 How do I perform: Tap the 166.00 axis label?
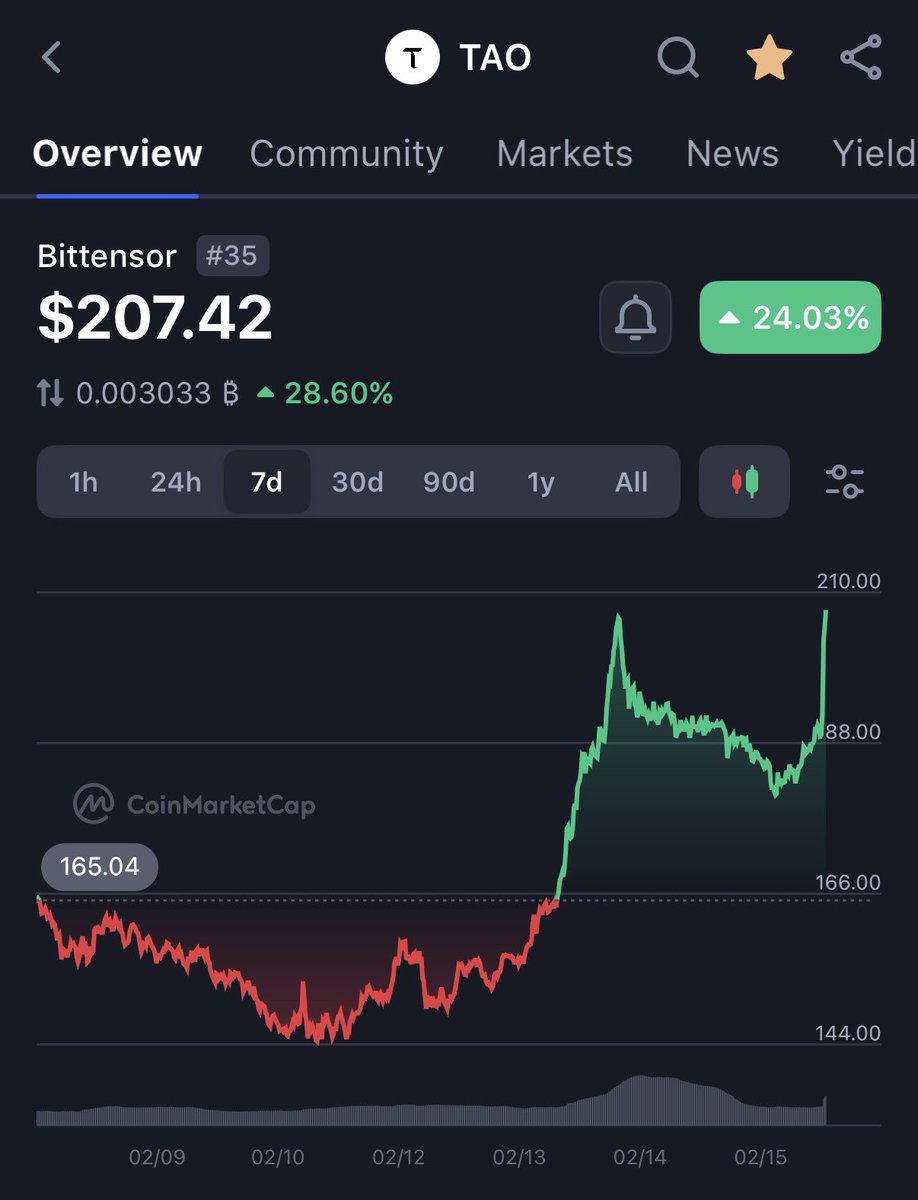click(x=847, y=882)
